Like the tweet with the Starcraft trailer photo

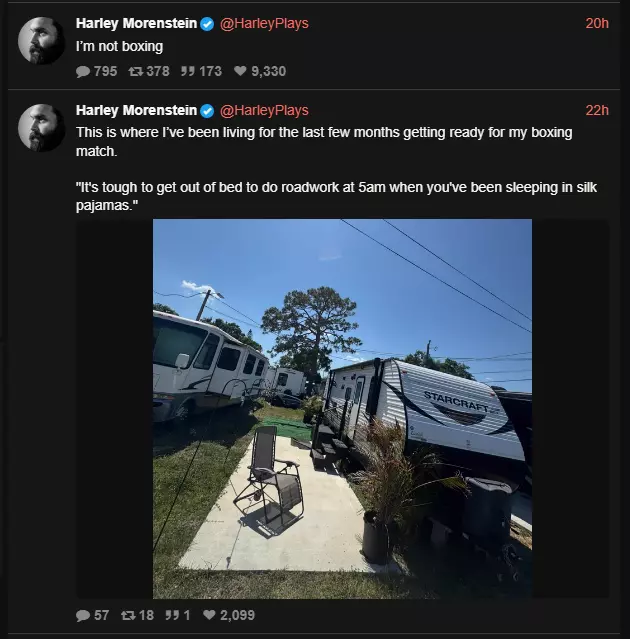pyautogui.click(x=229, y=615)
